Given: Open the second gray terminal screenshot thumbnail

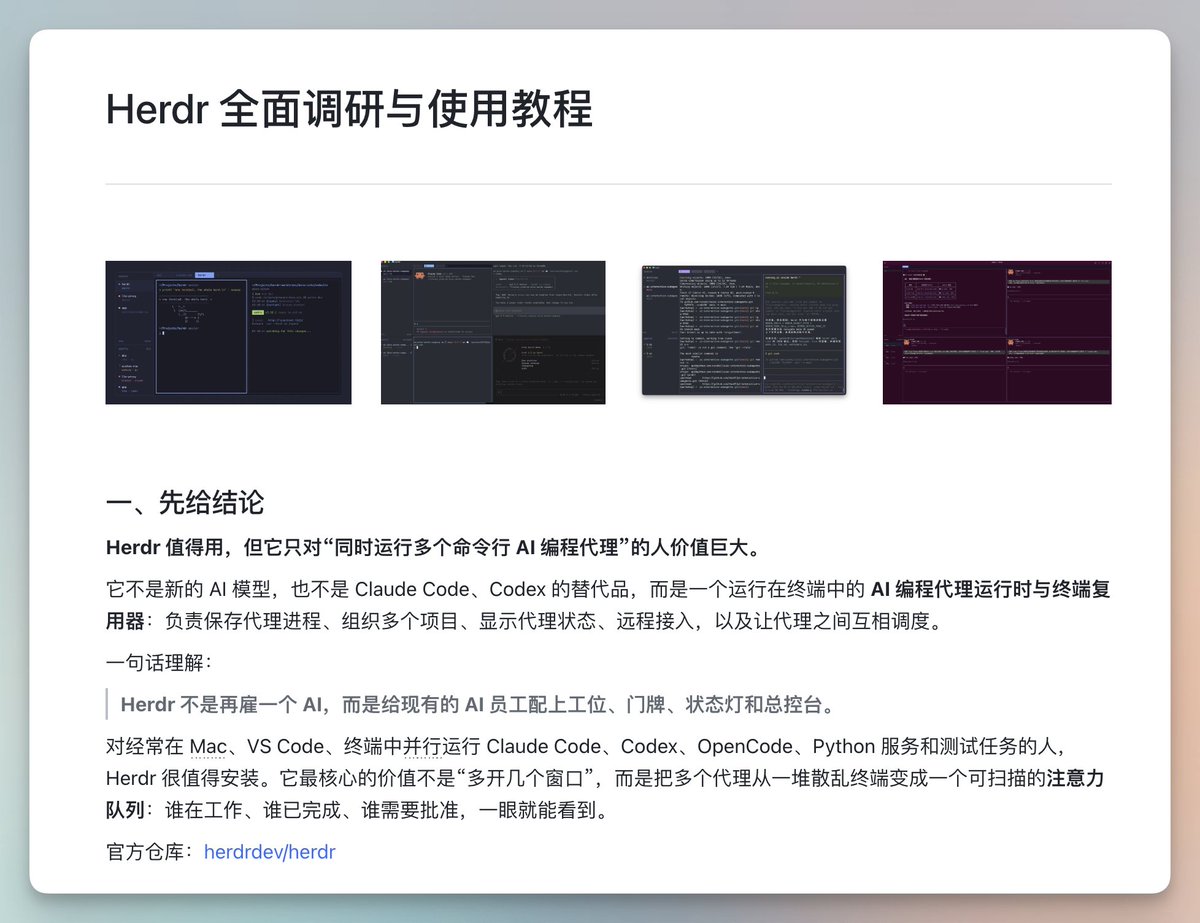Looking at the screenshot, I should pos(493,332).
